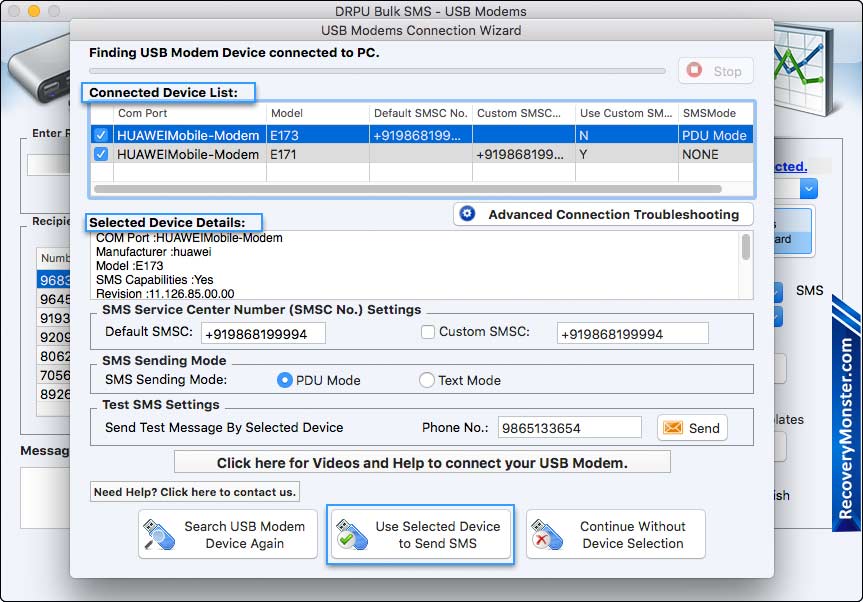Image resolution: width=863 pixels, height=602 pixels.
Task: Enable the Custom SMSC checkbox
Action: [x=428, y=332]
